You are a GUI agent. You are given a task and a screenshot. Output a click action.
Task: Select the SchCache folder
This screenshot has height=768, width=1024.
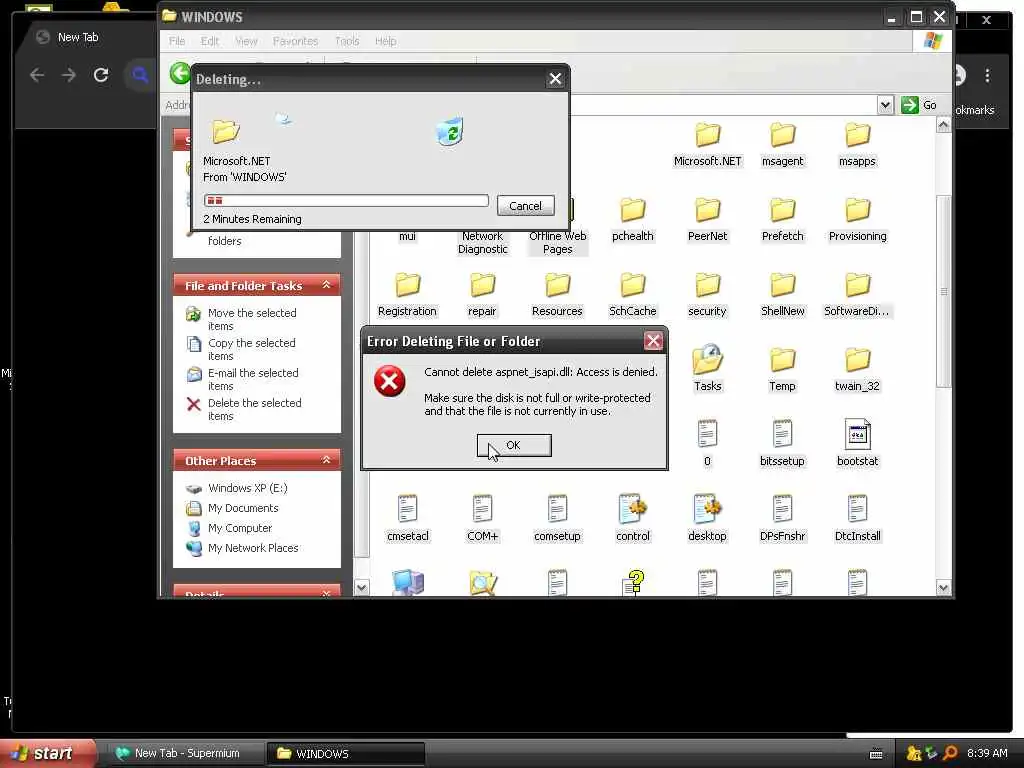pos(632,295)
